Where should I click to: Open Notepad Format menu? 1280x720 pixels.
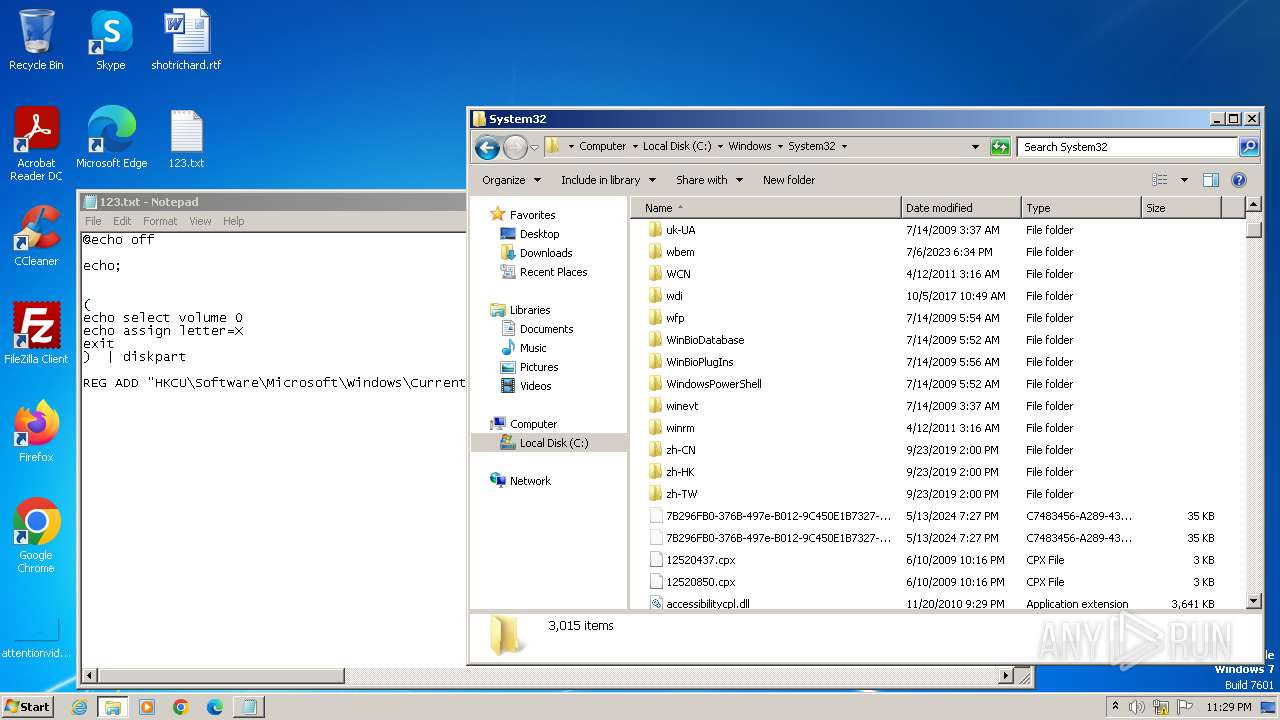coord(160,221)
